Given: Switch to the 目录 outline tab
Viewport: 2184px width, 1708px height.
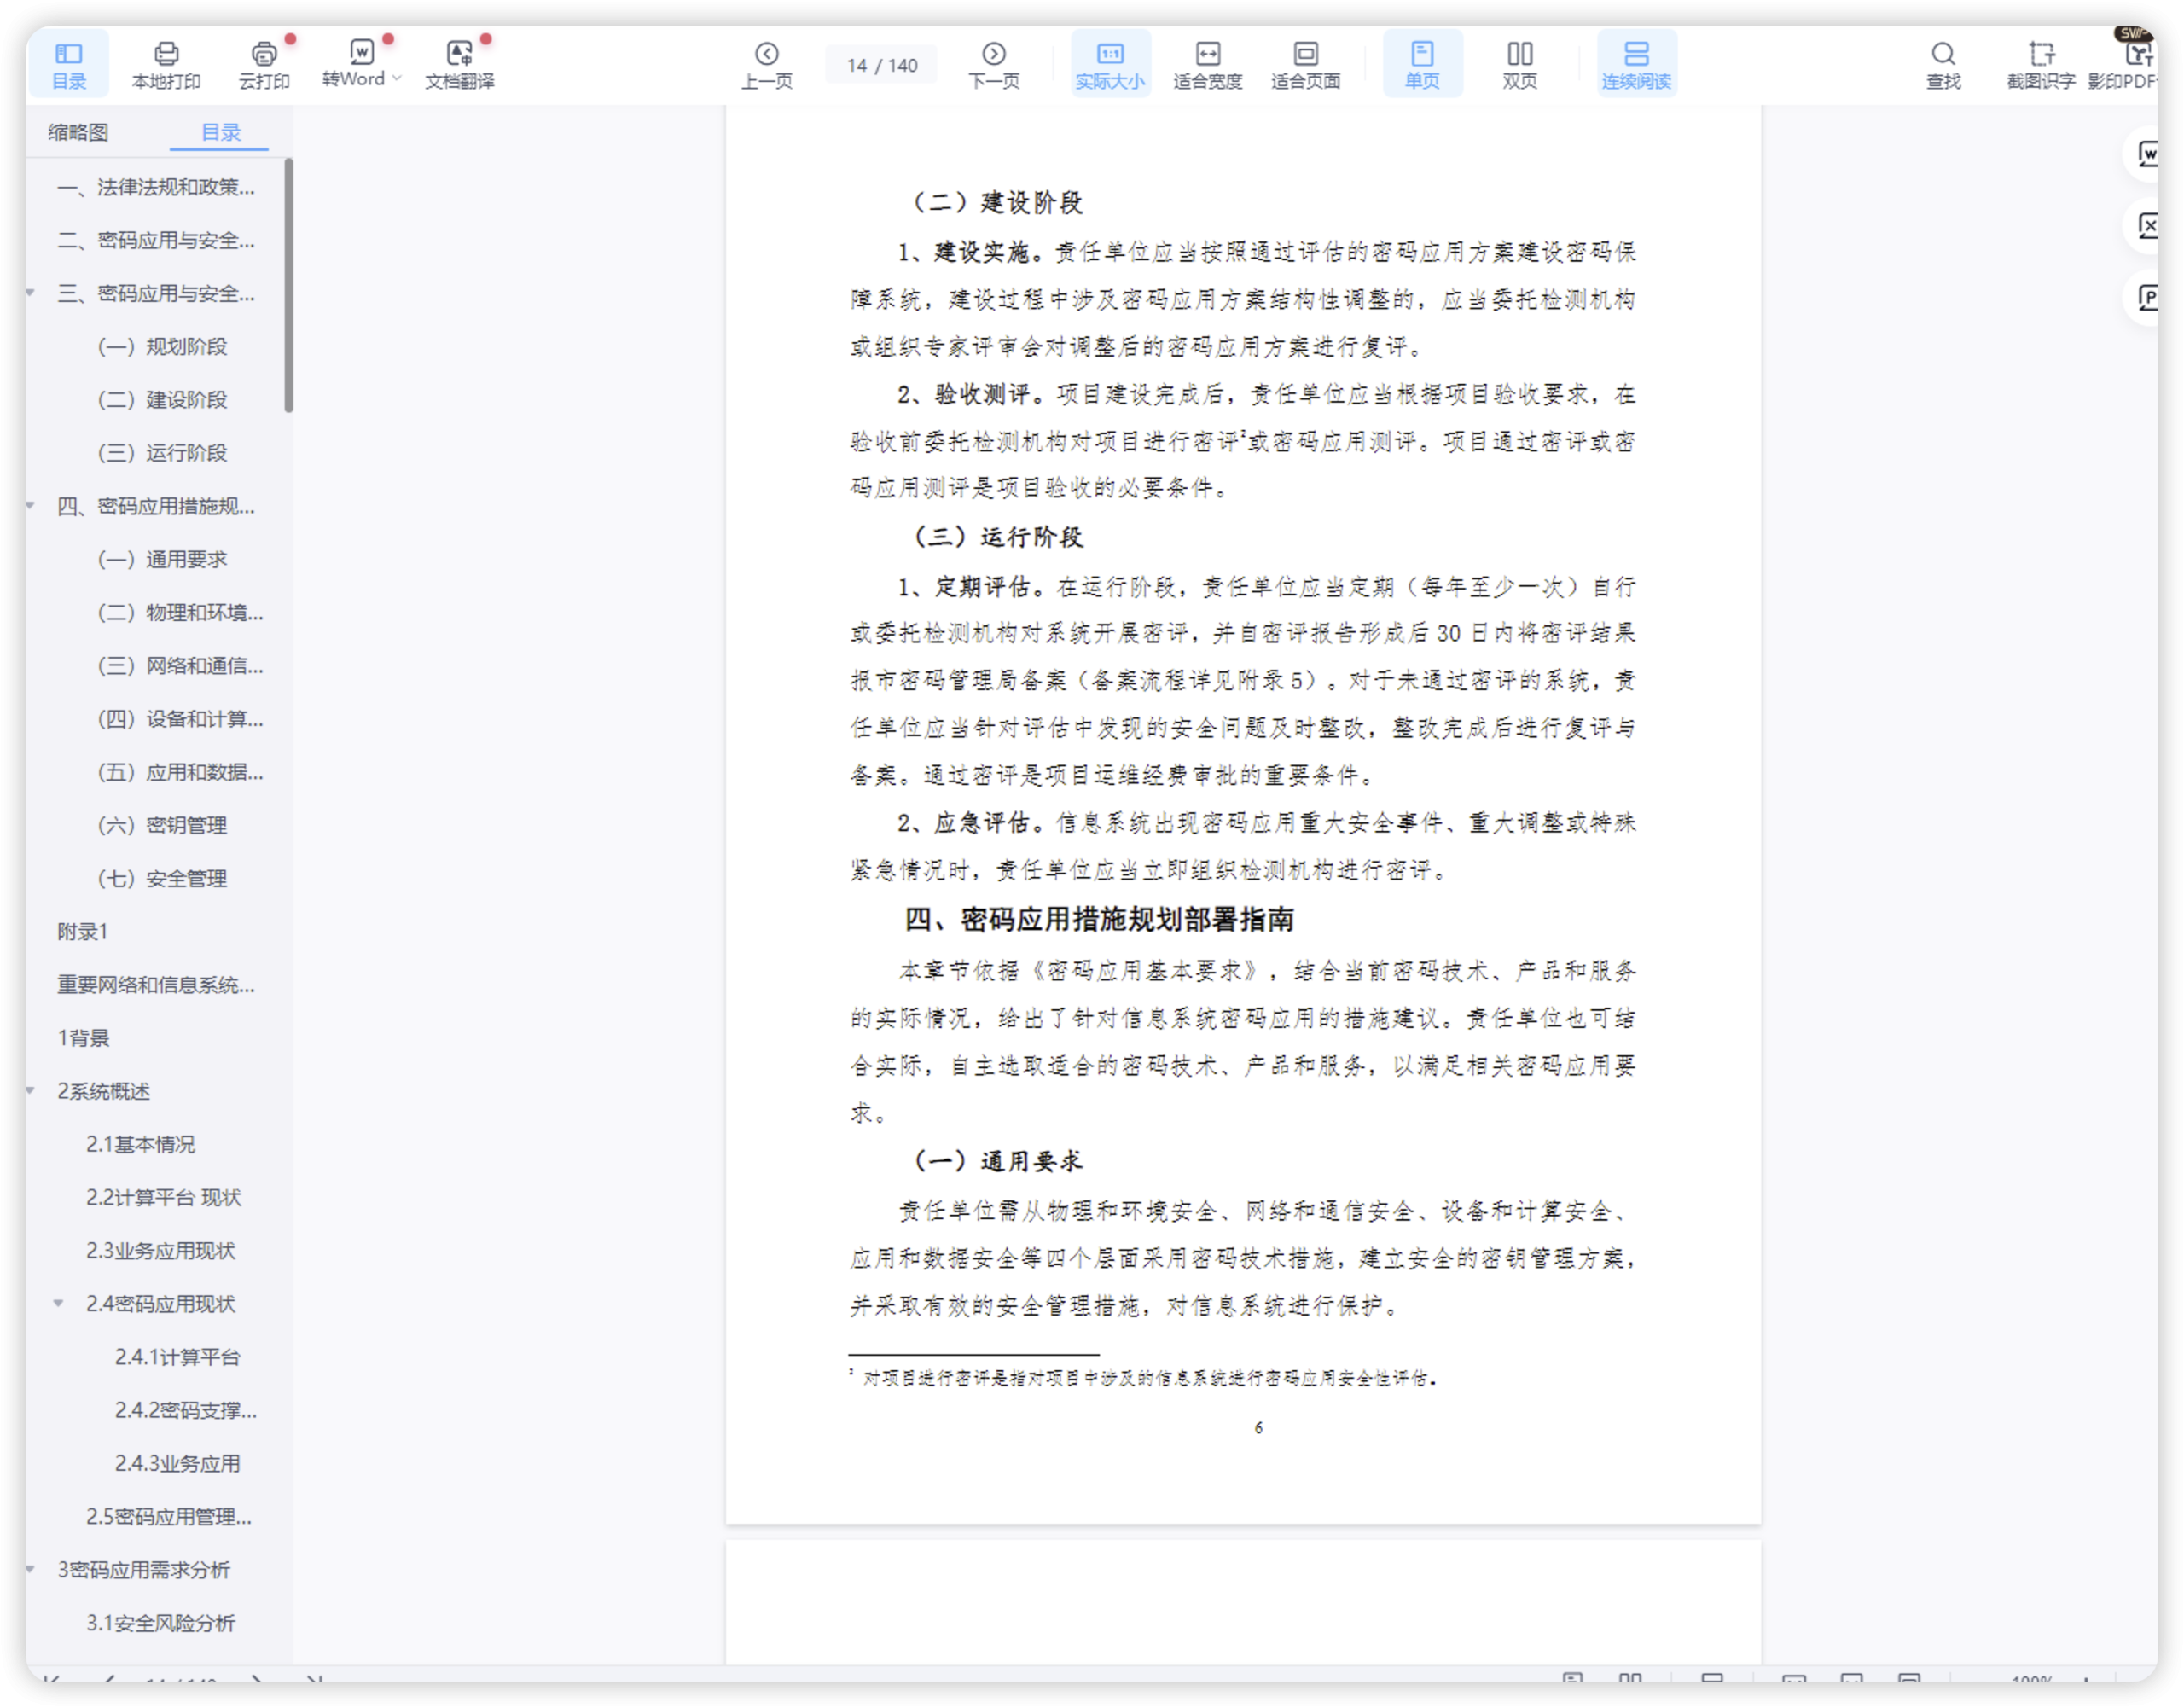Looking at the screenshot, I should (x=219, y=131).
